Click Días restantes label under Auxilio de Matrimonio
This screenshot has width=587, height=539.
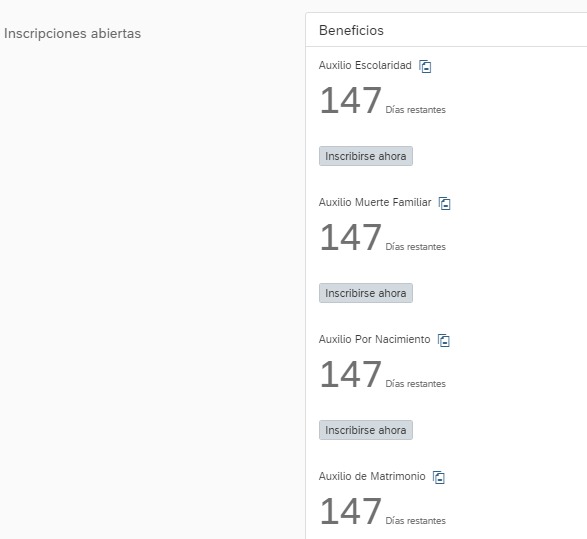pos(416,521)
